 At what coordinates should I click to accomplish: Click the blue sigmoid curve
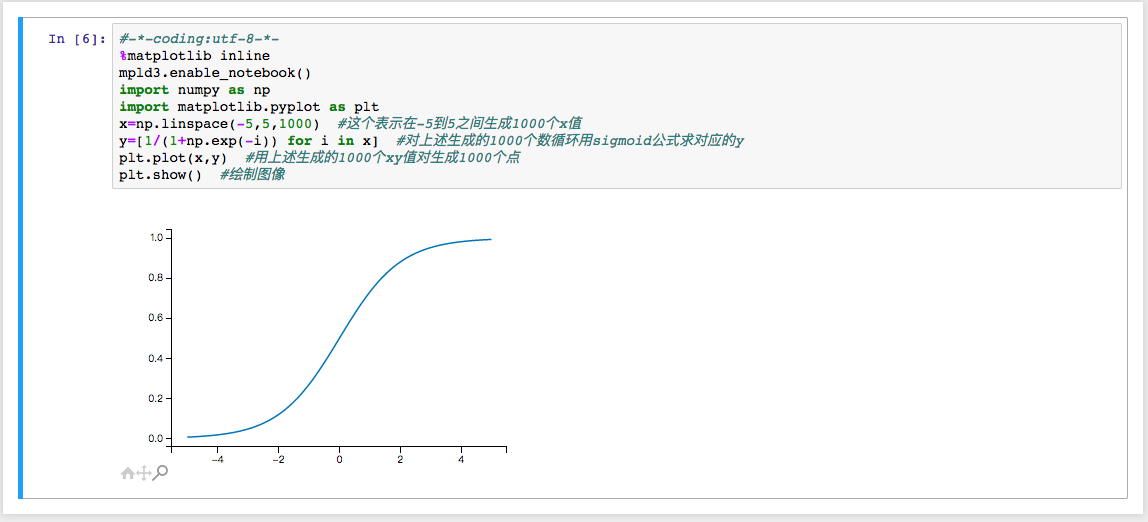(339, 338)
